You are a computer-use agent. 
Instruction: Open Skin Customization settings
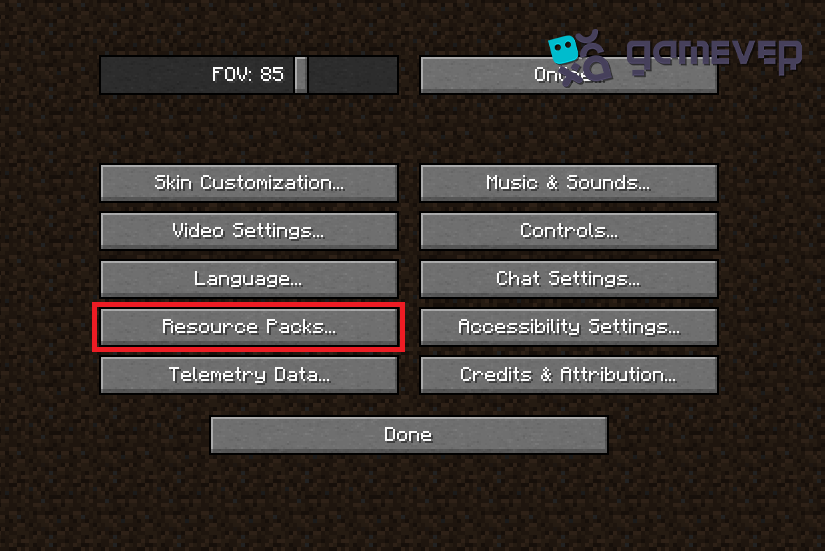249,183
